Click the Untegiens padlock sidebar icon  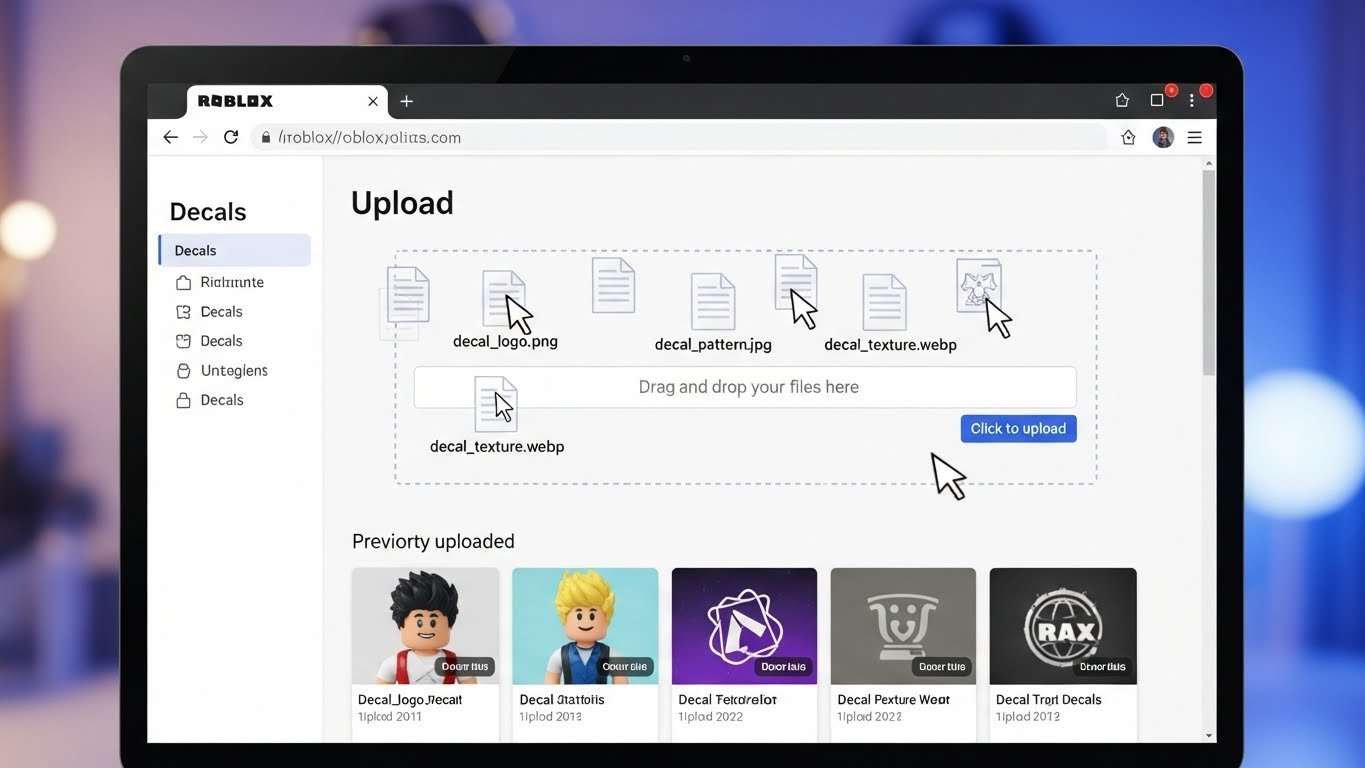(183, 370)
